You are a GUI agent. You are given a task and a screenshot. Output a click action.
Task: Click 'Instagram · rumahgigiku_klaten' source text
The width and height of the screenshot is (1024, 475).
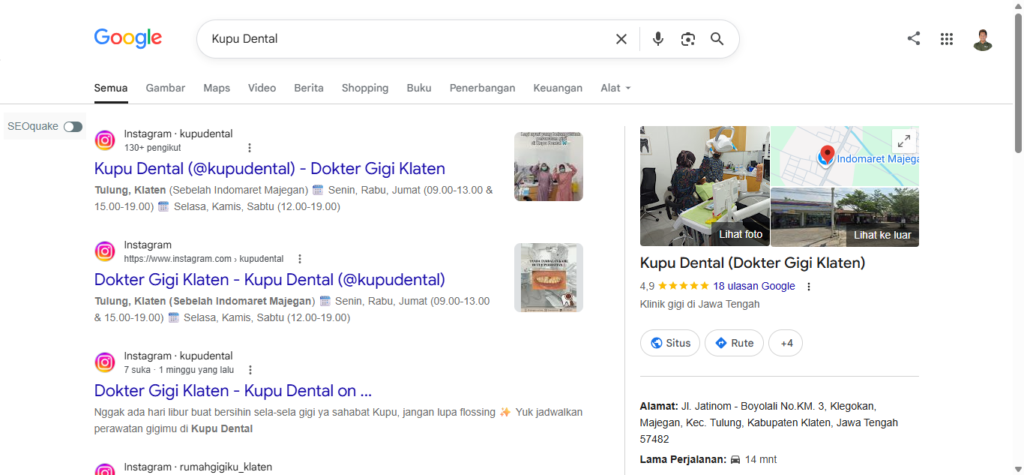click(198, 467)
